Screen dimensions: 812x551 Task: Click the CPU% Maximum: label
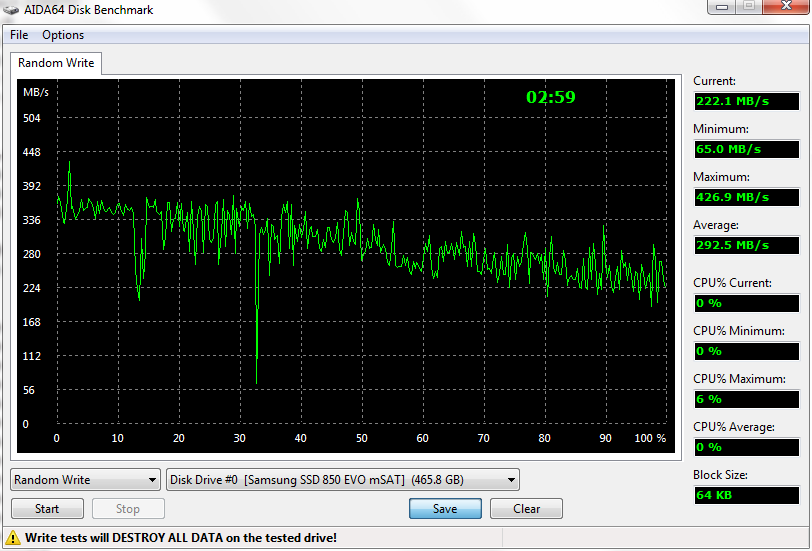(739, 379)
